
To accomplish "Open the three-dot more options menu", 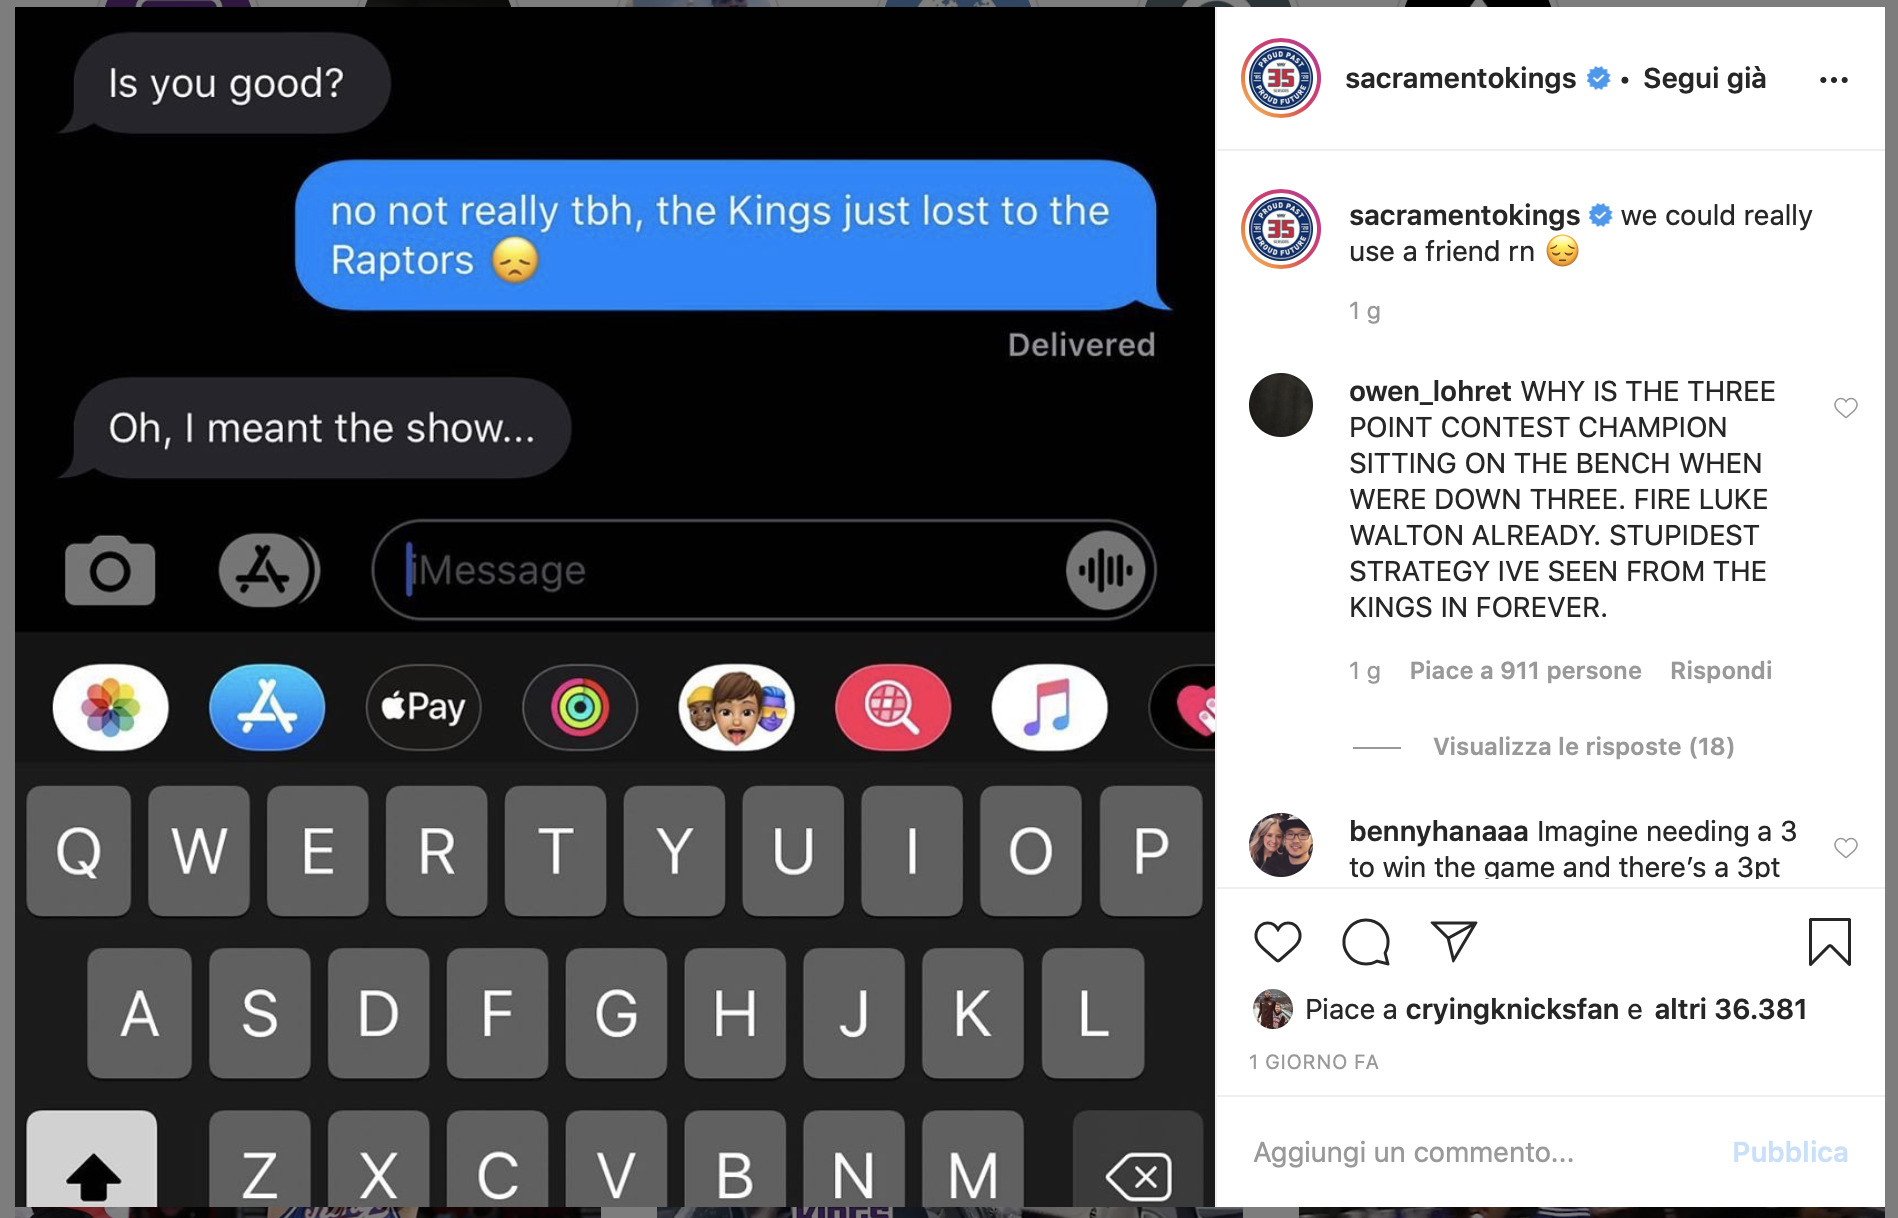I will tap(1833, 80).
